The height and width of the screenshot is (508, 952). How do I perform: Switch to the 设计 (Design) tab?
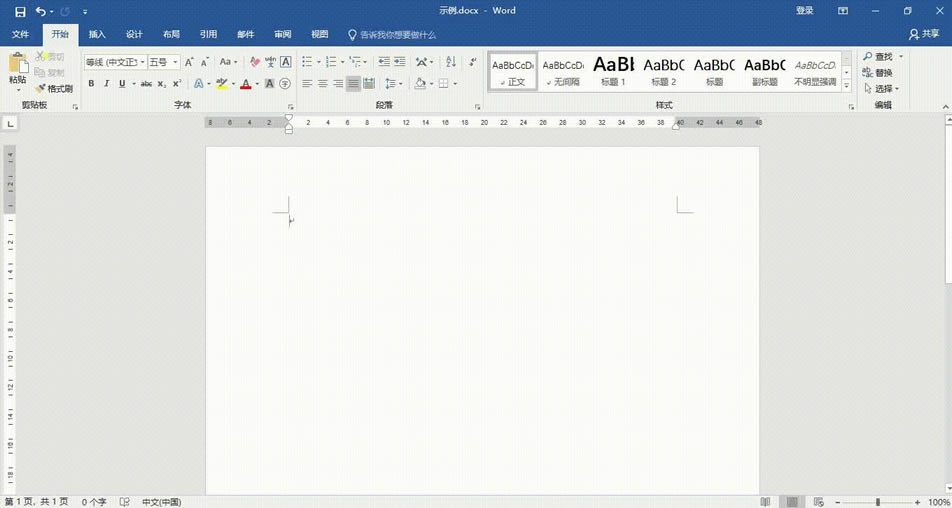134,35
